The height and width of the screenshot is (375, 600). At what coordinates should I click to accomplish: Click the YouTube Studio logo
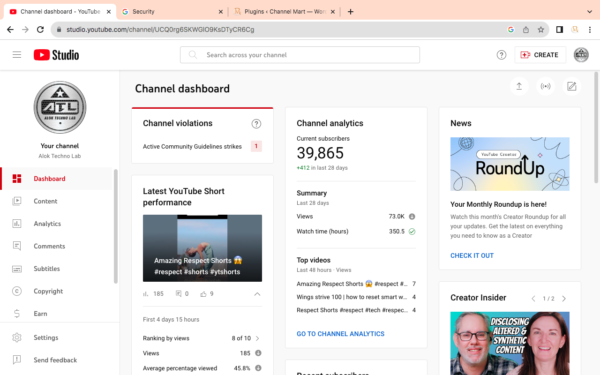pyautogui.click(x=56, y=55)
